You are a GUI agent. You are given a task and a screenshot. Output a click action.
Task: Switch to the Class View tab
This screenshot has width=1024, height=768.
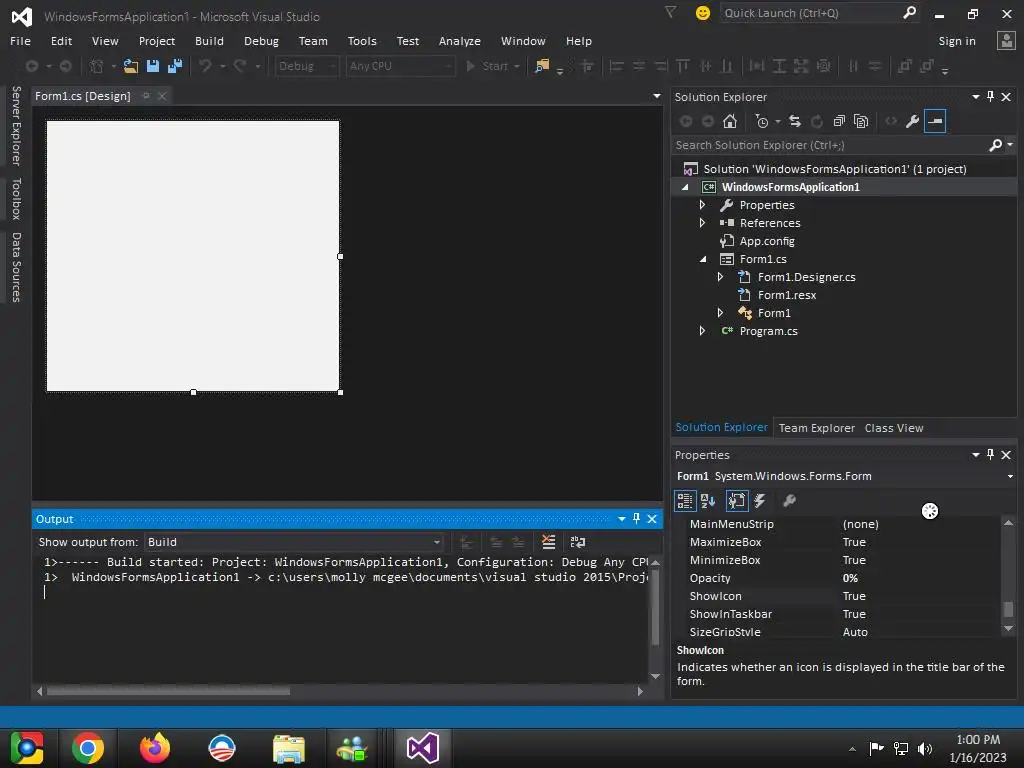(893, 428)
